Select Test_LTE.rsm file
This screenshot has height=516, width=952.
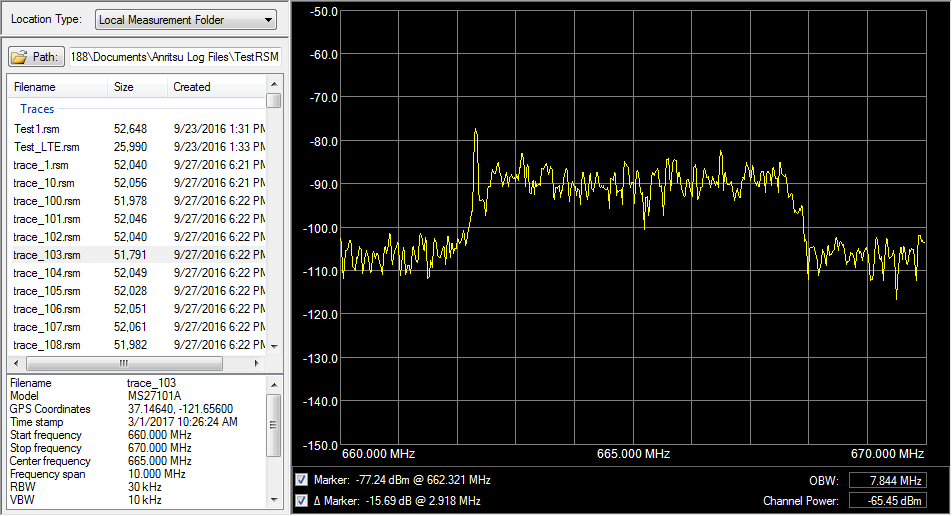(x=47, y=147)
